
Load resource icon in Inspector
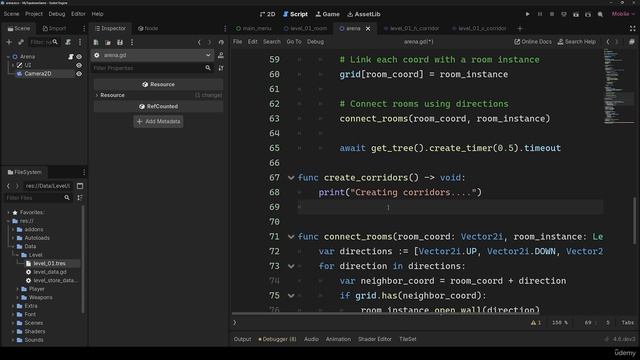pyautogui.click(x=108, y=42)
